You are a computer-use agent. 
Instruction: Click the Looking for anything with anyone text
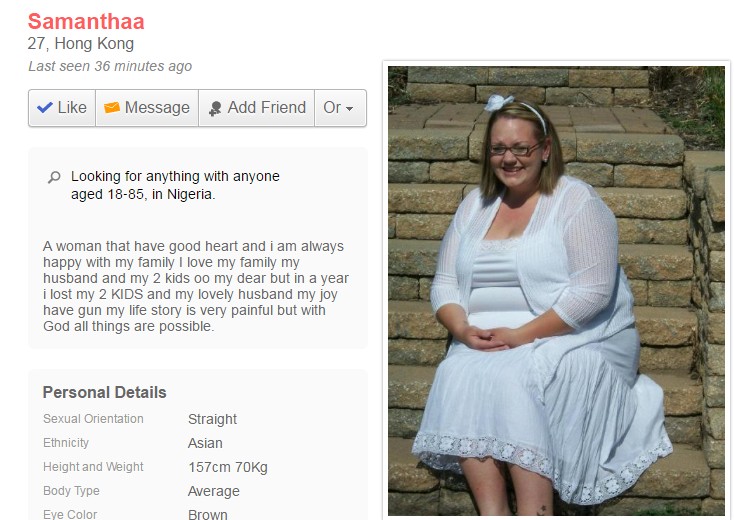pyautogui.click(x=175, y=176)
